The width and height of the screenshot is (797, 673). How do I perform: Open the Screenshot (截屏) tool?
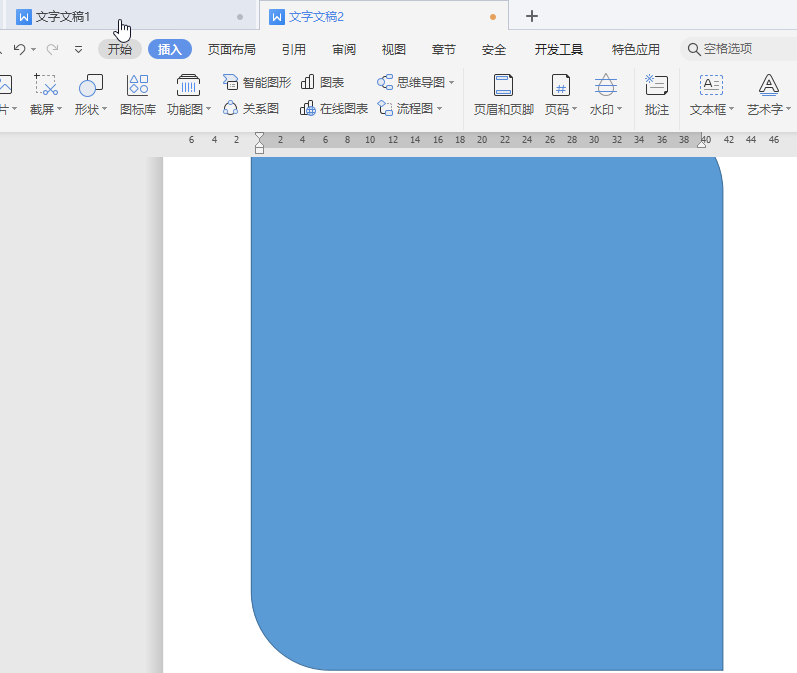[x=45, y=95]
